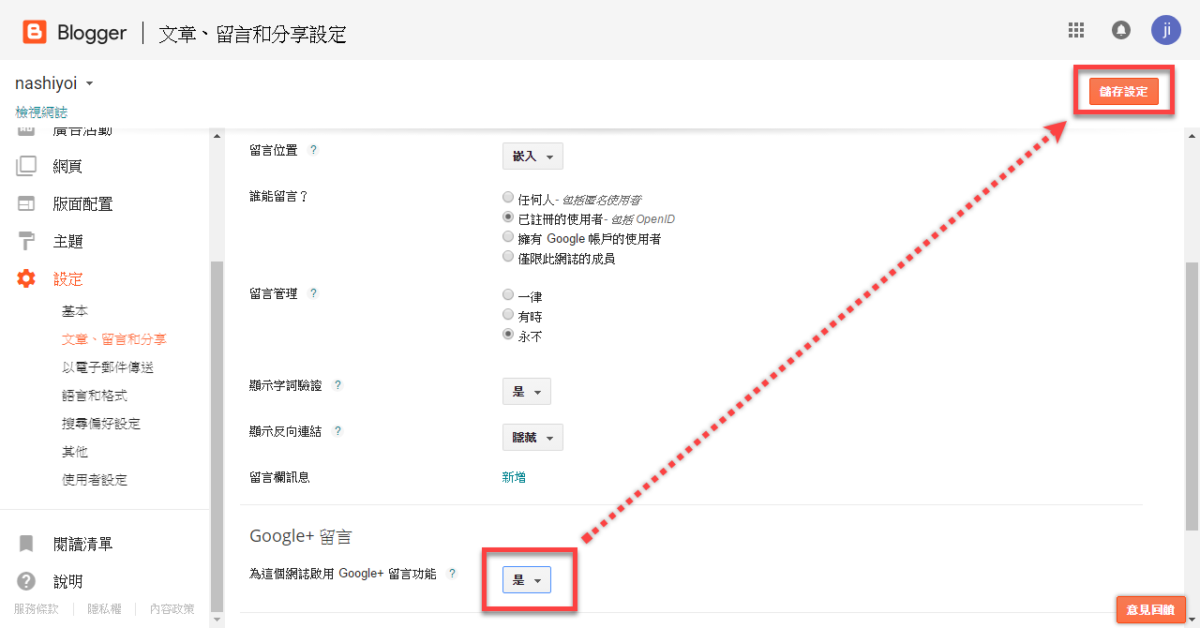Open 文章、留言和分享 settings submenu
Viewport: 1200px width, 628px height.
(x=114, y=340)
